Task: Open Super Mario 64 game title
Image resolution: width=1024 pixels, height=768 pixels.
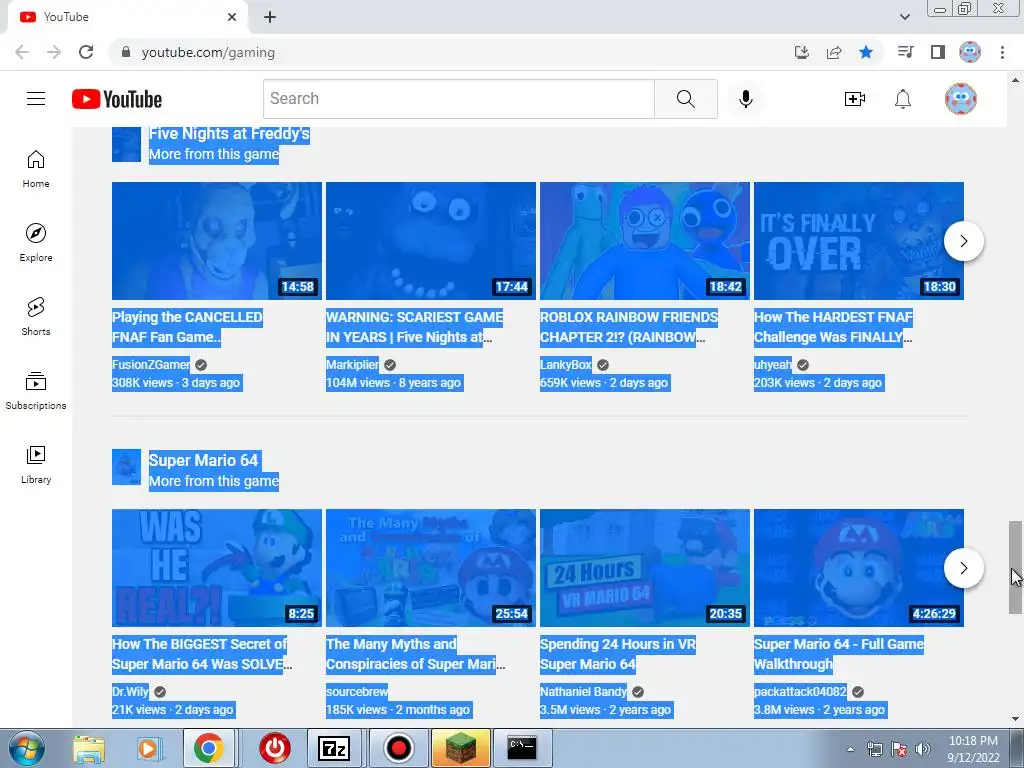Action: (204, 460)
